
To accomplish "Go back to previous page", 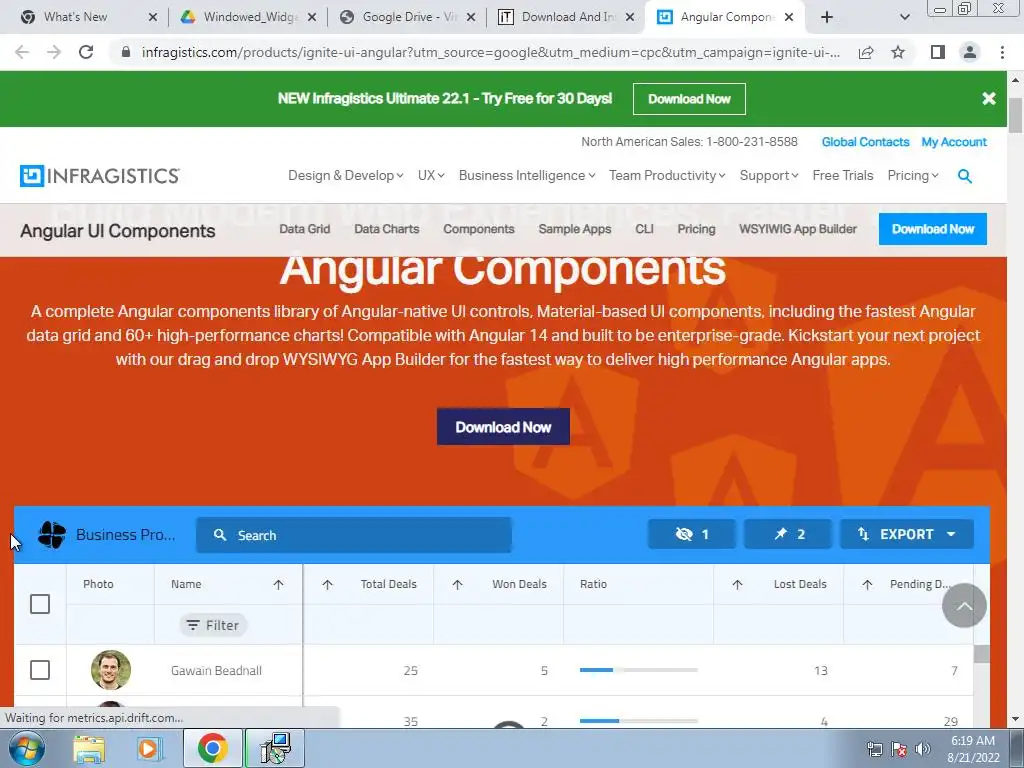I will 22,52.
